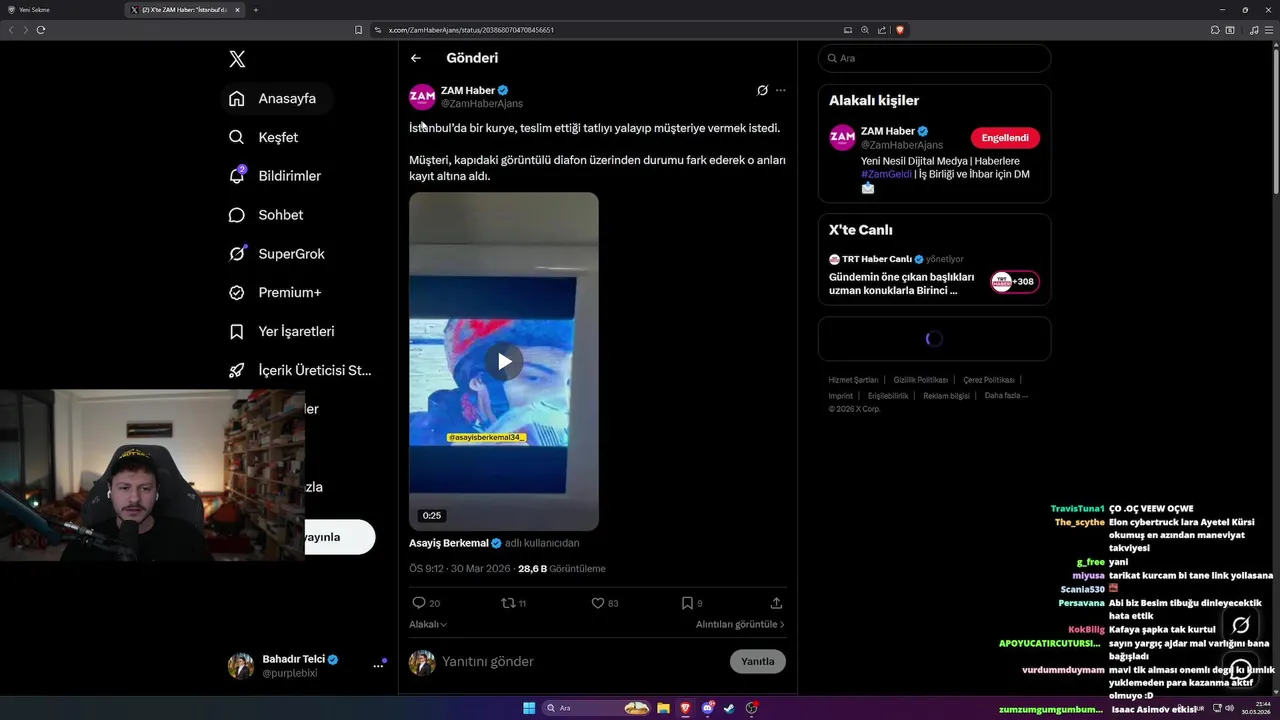Open Keşfet search page
Screen dimensions: 1280x720
click(x=264, y=137)
